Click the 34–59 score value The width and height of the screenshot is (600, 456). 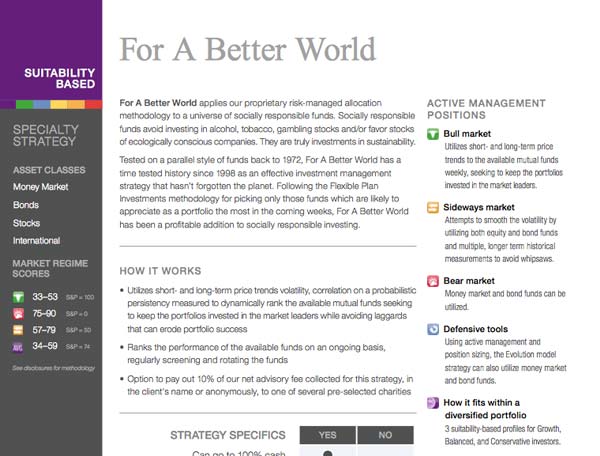click(x=45, y=346)
